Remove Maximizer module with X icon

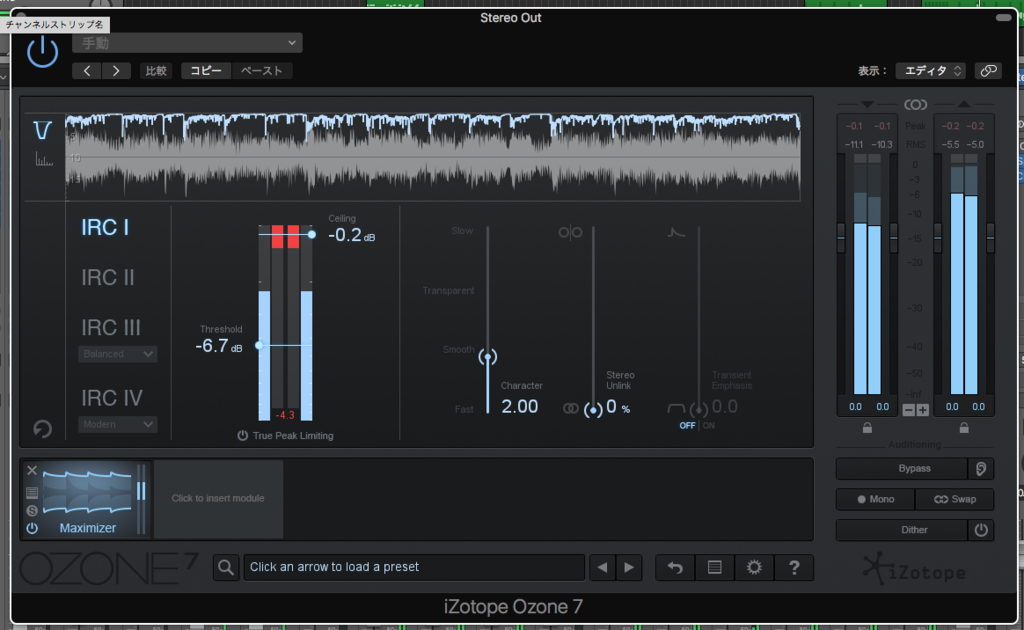31,470
